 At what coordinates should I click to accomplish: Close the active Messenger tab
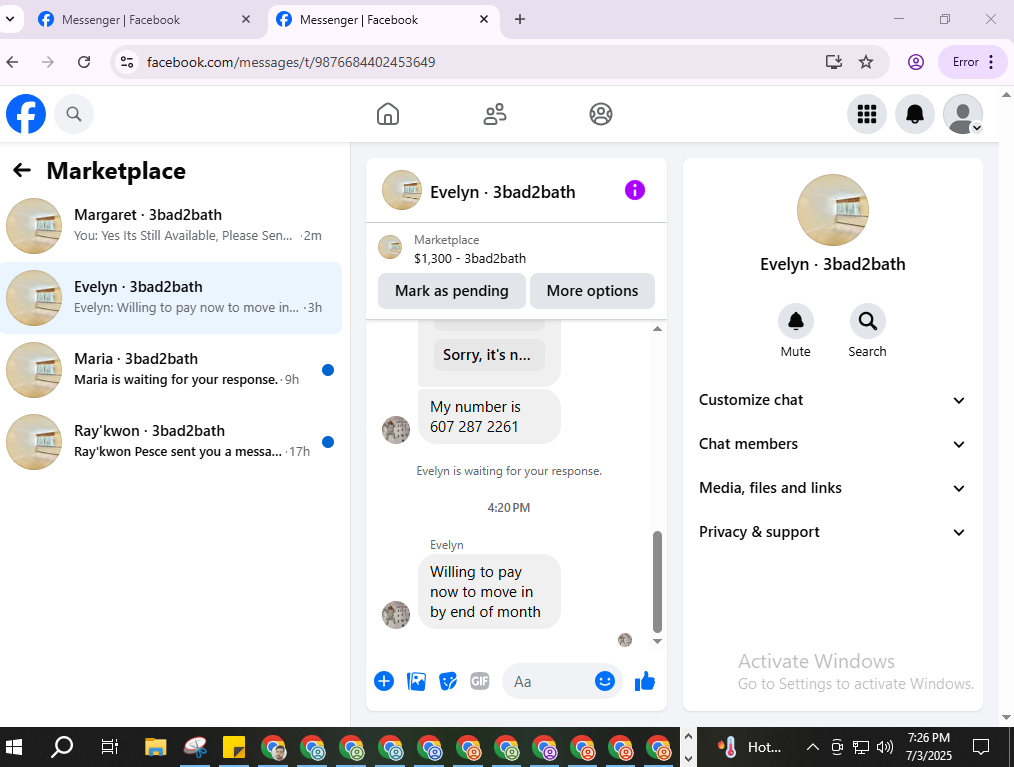(x=484, y=19)
